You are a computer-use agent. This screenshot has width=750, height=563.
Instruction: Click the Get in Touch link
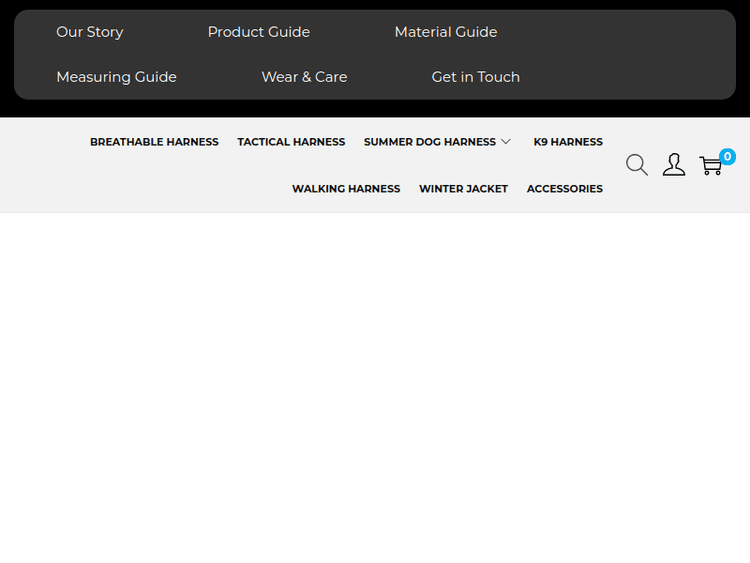(x=476, y=77)
